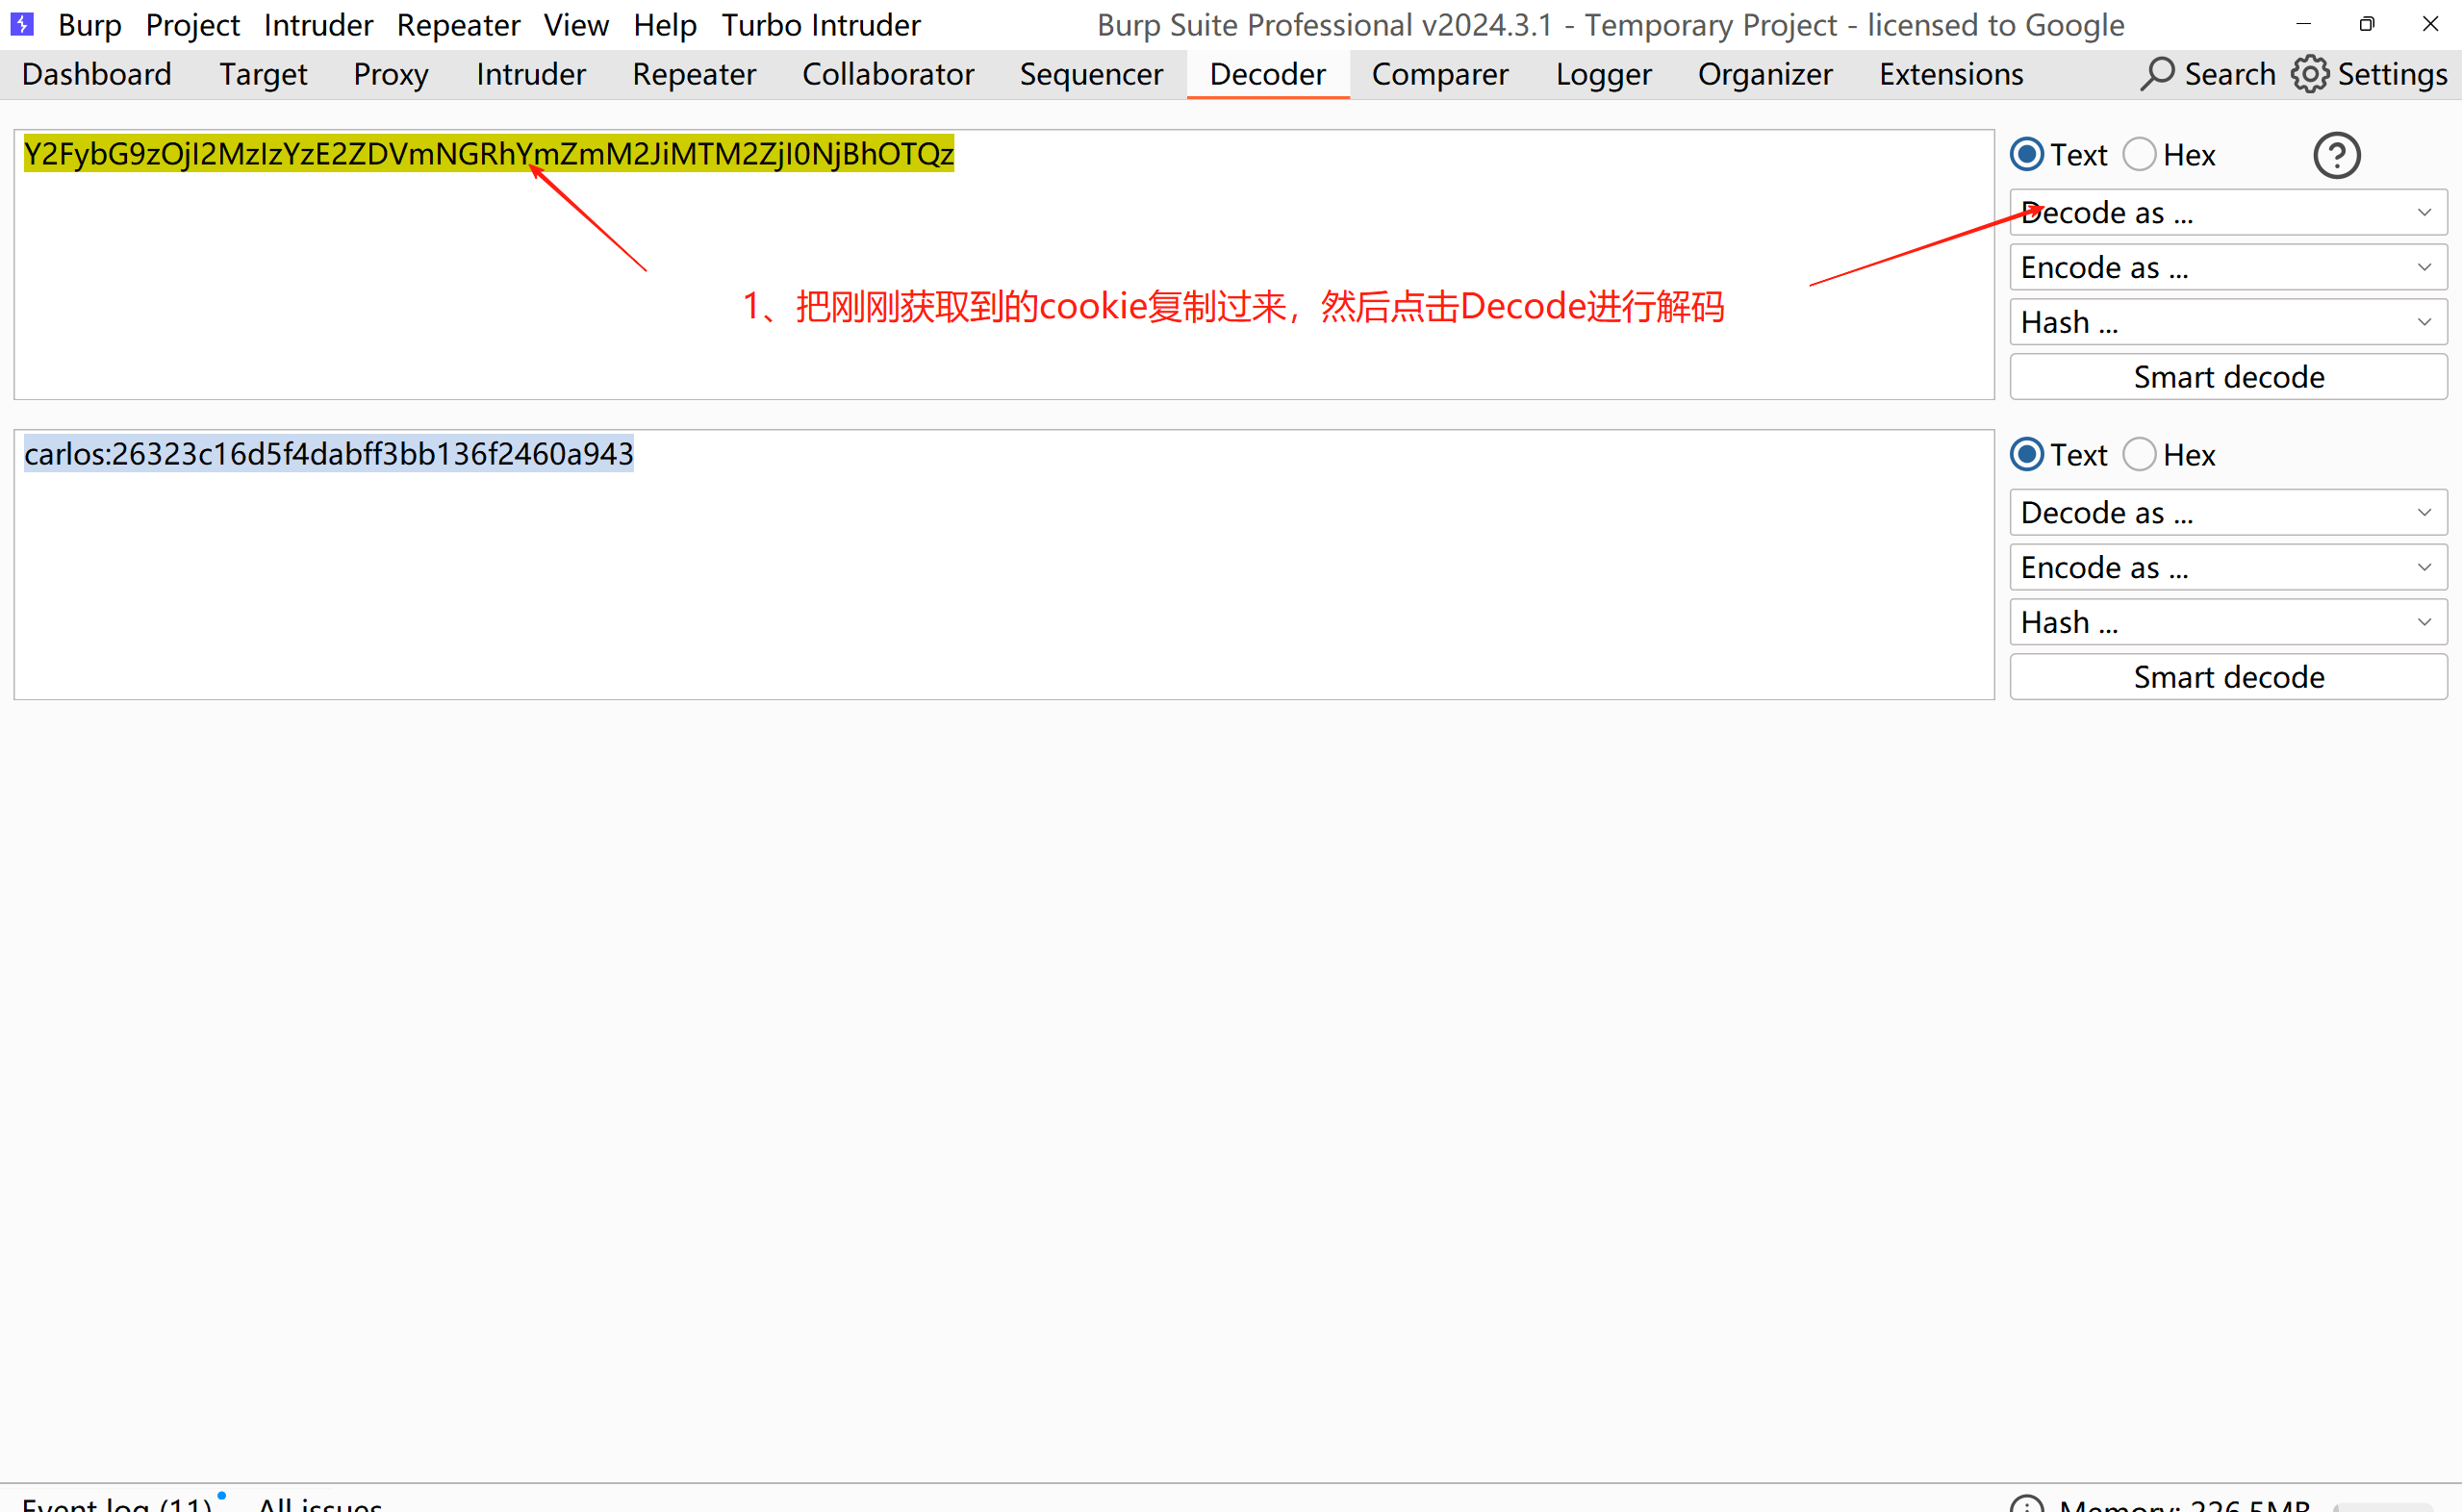The image size is (2462, 1512).
Task: Switch to the Repeater tab
Action: 694,74
